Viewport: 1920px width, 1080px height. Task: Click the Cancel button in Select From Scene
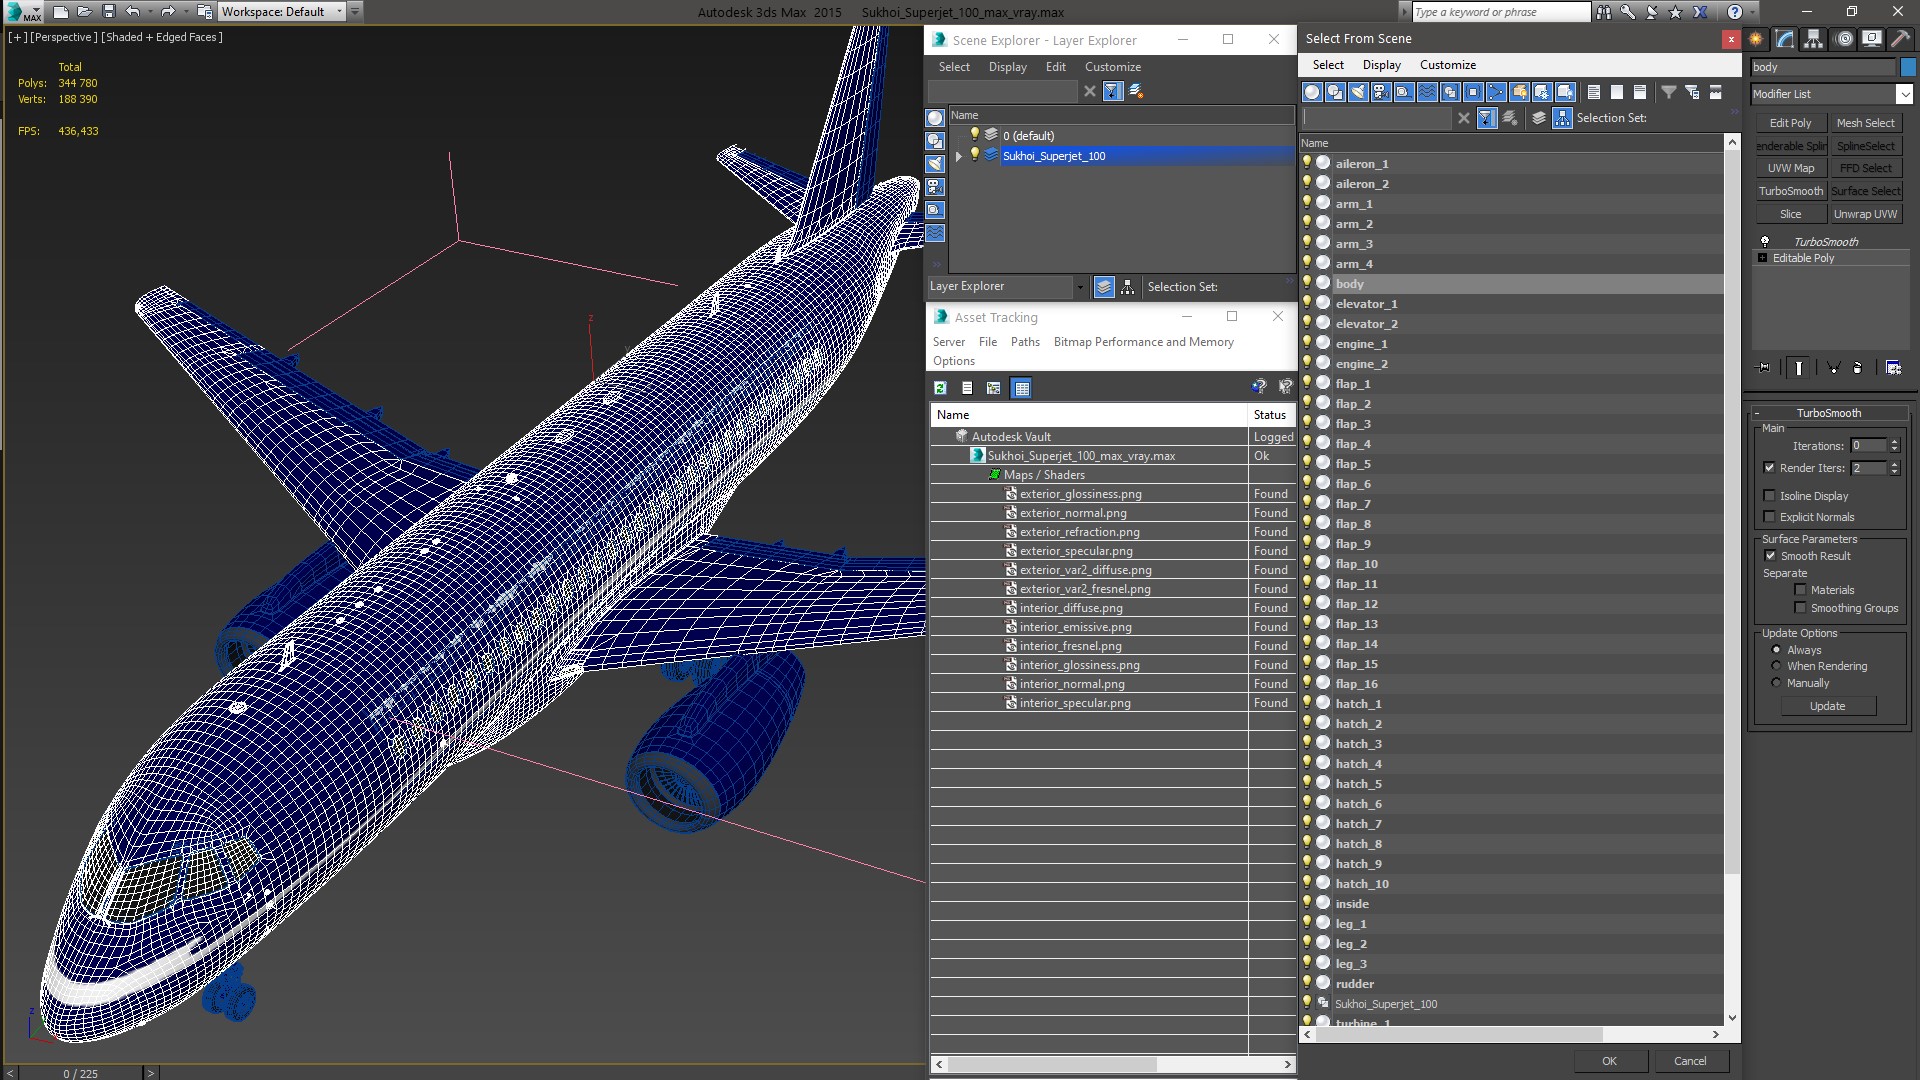pos(1690,1061)
